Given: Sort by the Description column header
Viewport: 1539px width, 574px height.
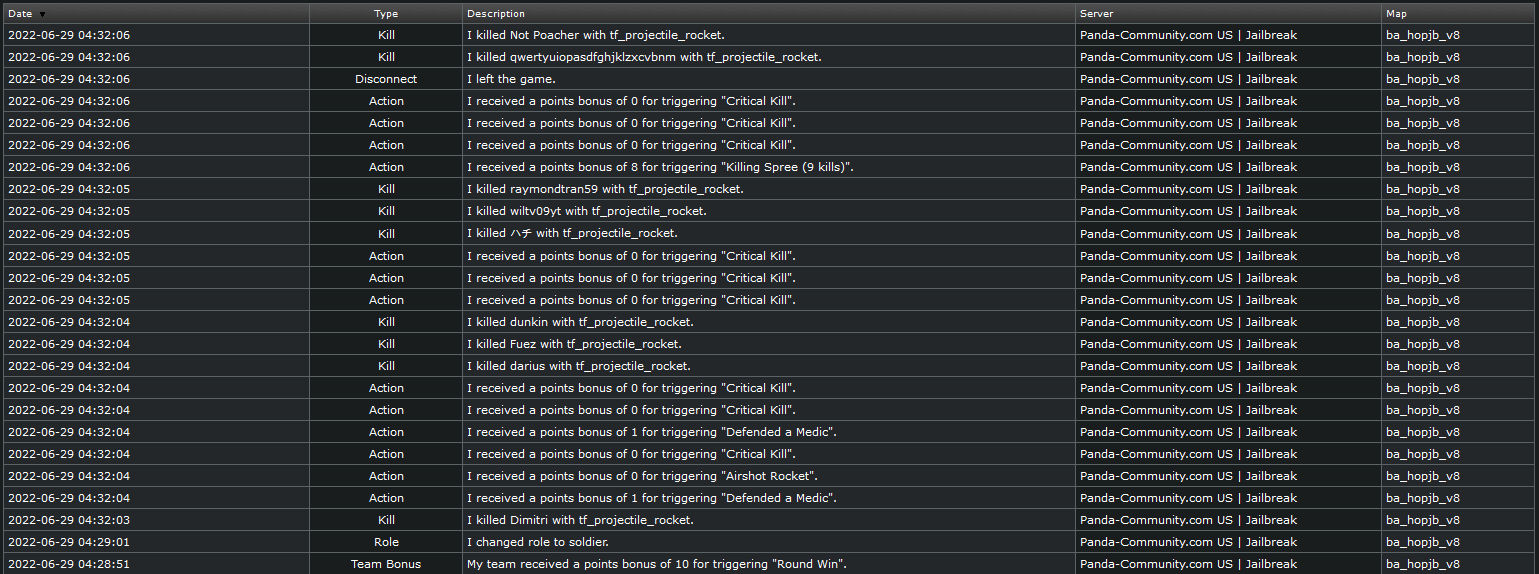Looking at the screenshot, I should [x=496, y=14].
